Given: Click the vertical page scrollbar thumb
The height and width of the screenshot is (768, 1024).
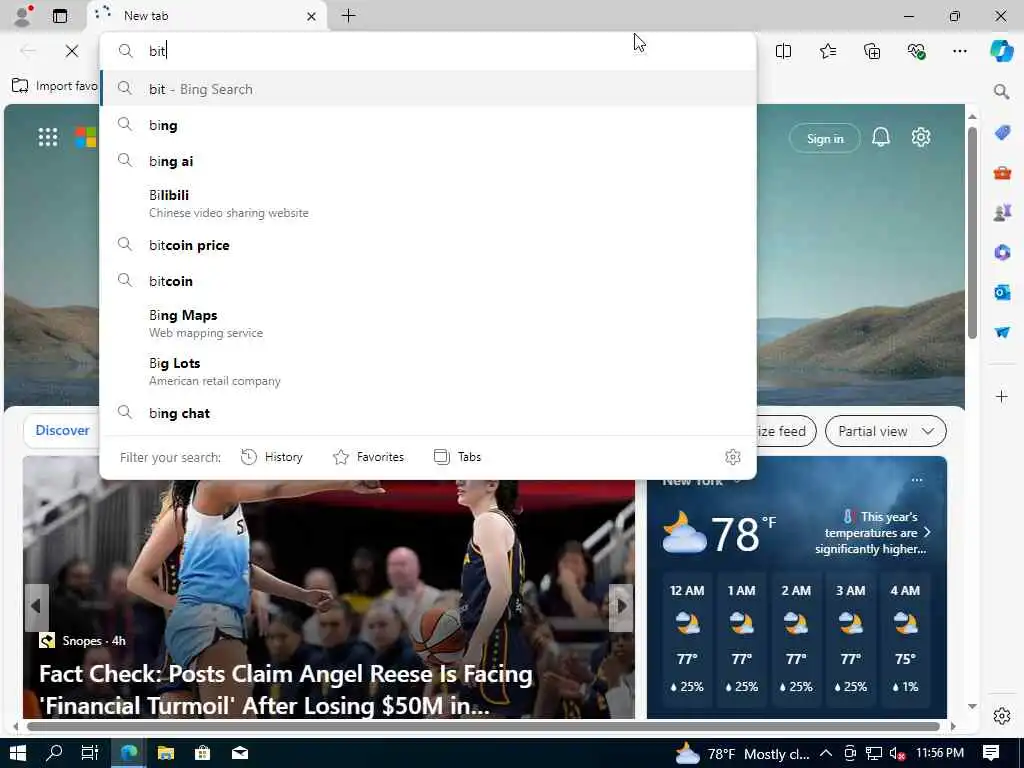Looking at the screenshot, I should tap(972, 232).
